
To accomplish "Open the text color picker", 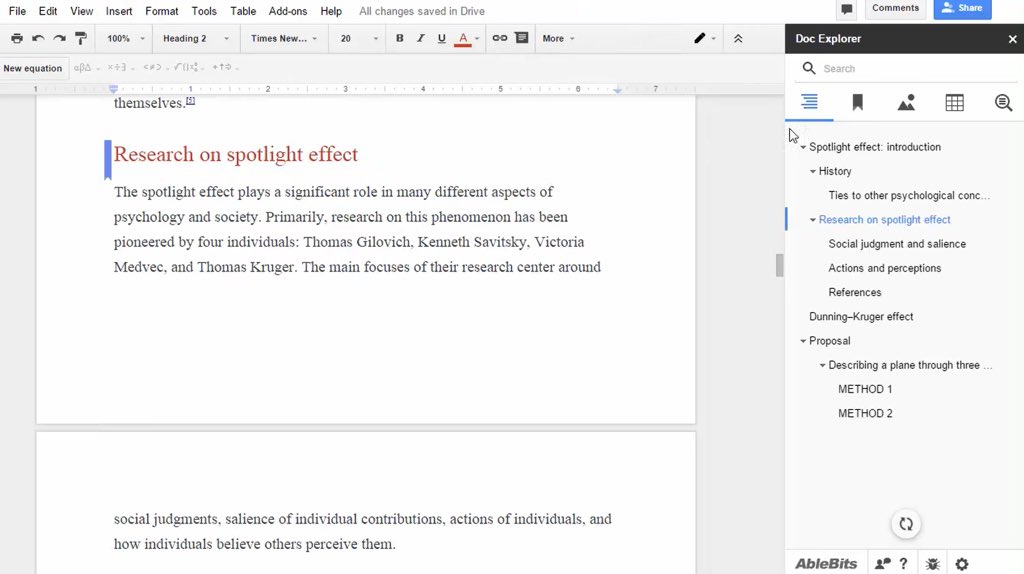I will (x=466, y=39).
